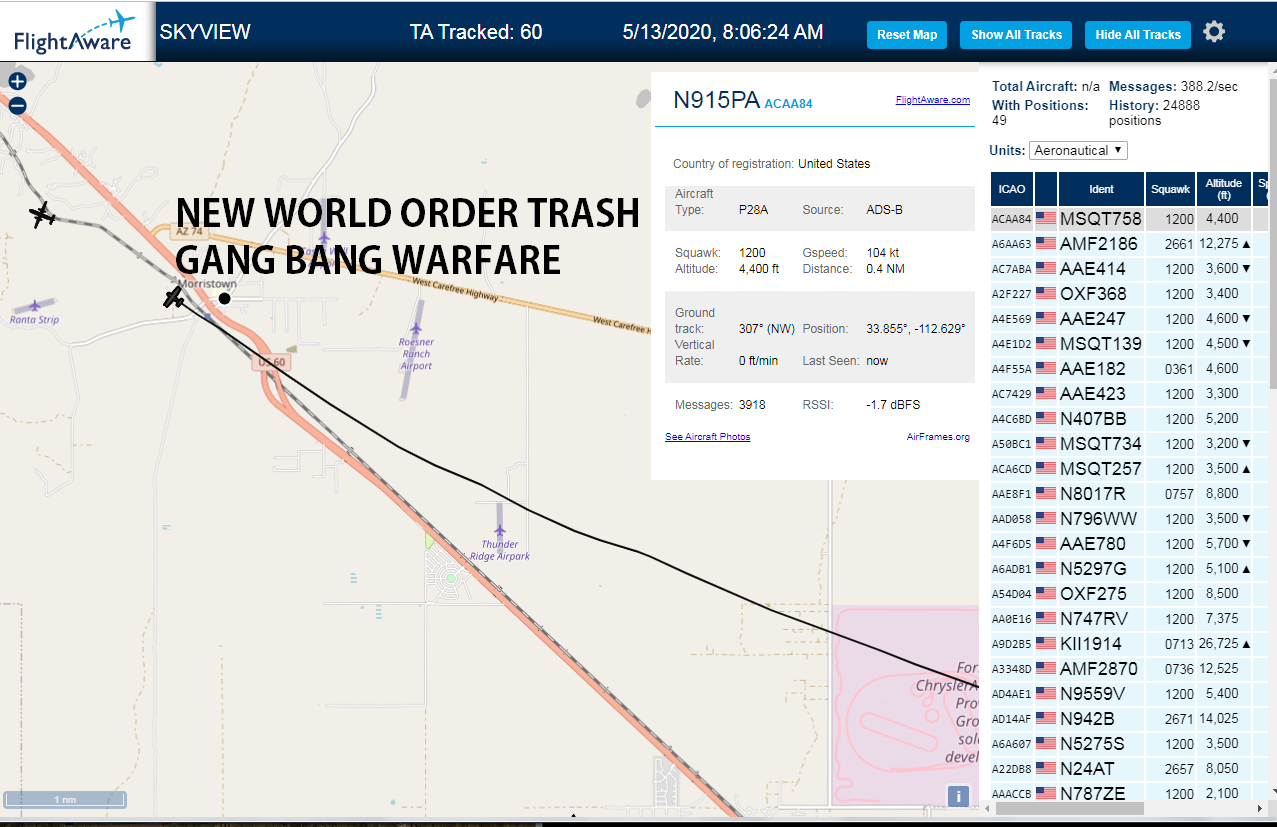Open the map info attribution button
The height and width of the screenshot is (827, 1277).
pos(958,796)
